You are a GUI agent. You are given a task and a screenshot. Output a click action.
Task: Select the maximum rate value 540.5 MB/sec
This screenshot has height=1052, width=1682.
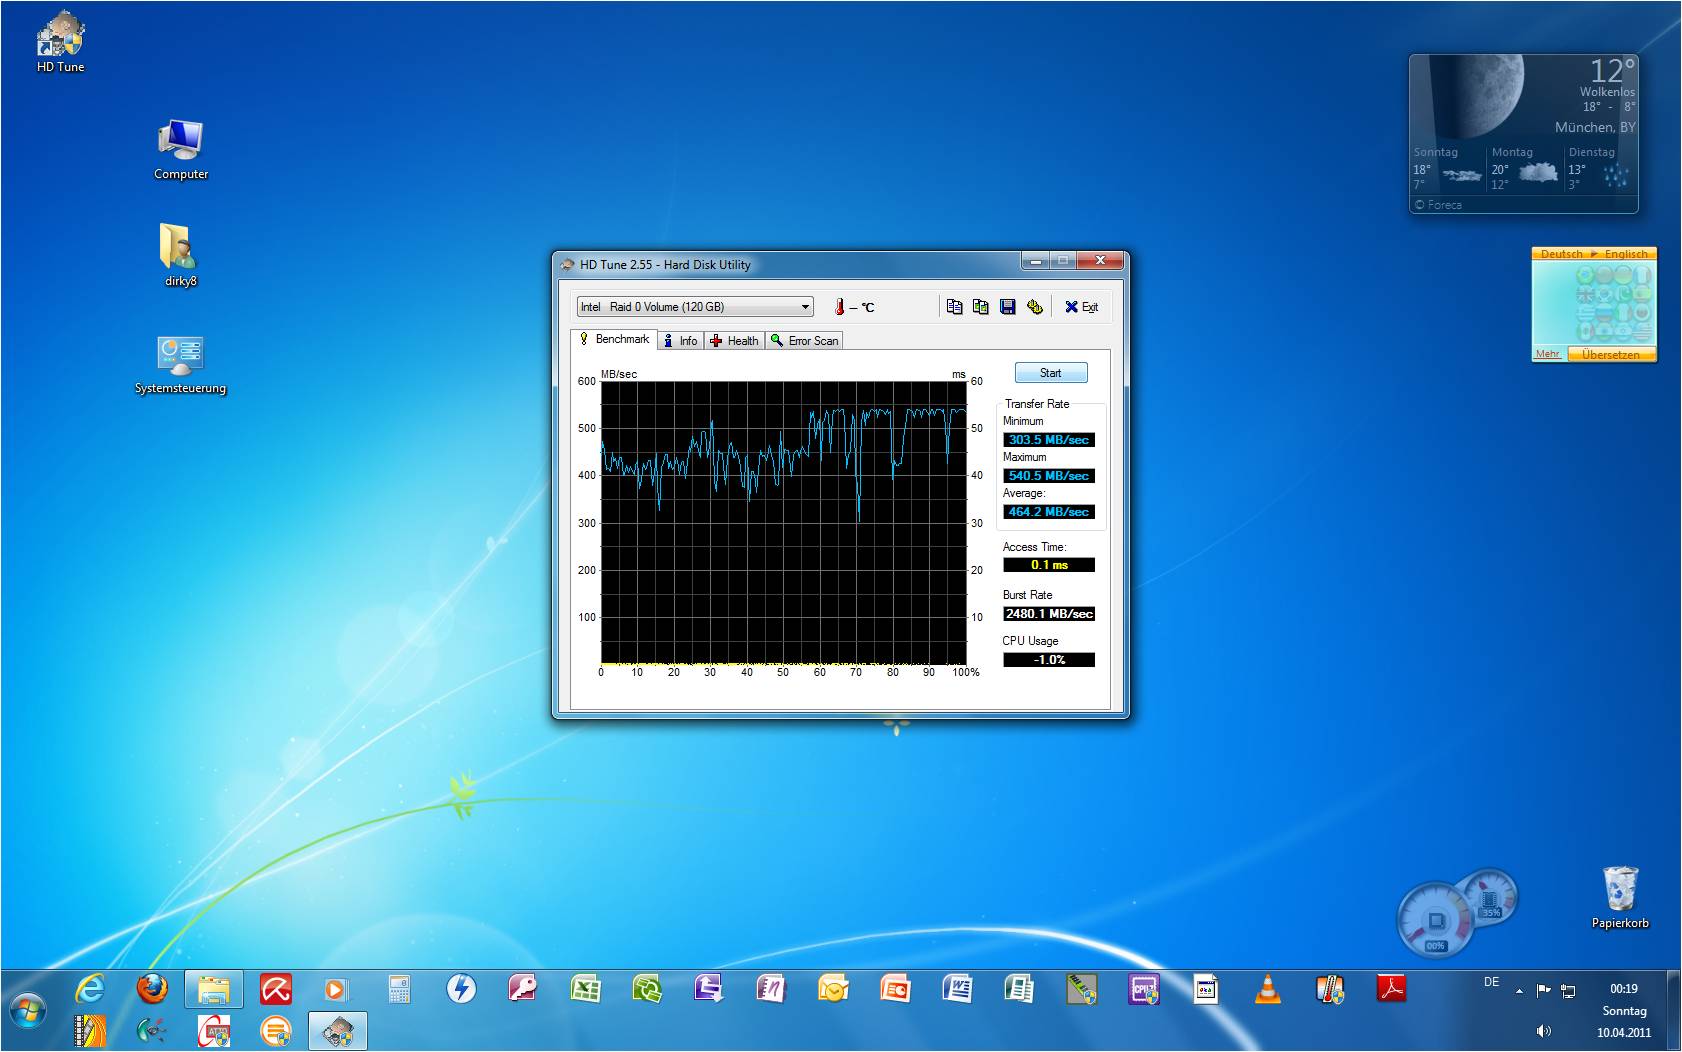[1049, 476]
